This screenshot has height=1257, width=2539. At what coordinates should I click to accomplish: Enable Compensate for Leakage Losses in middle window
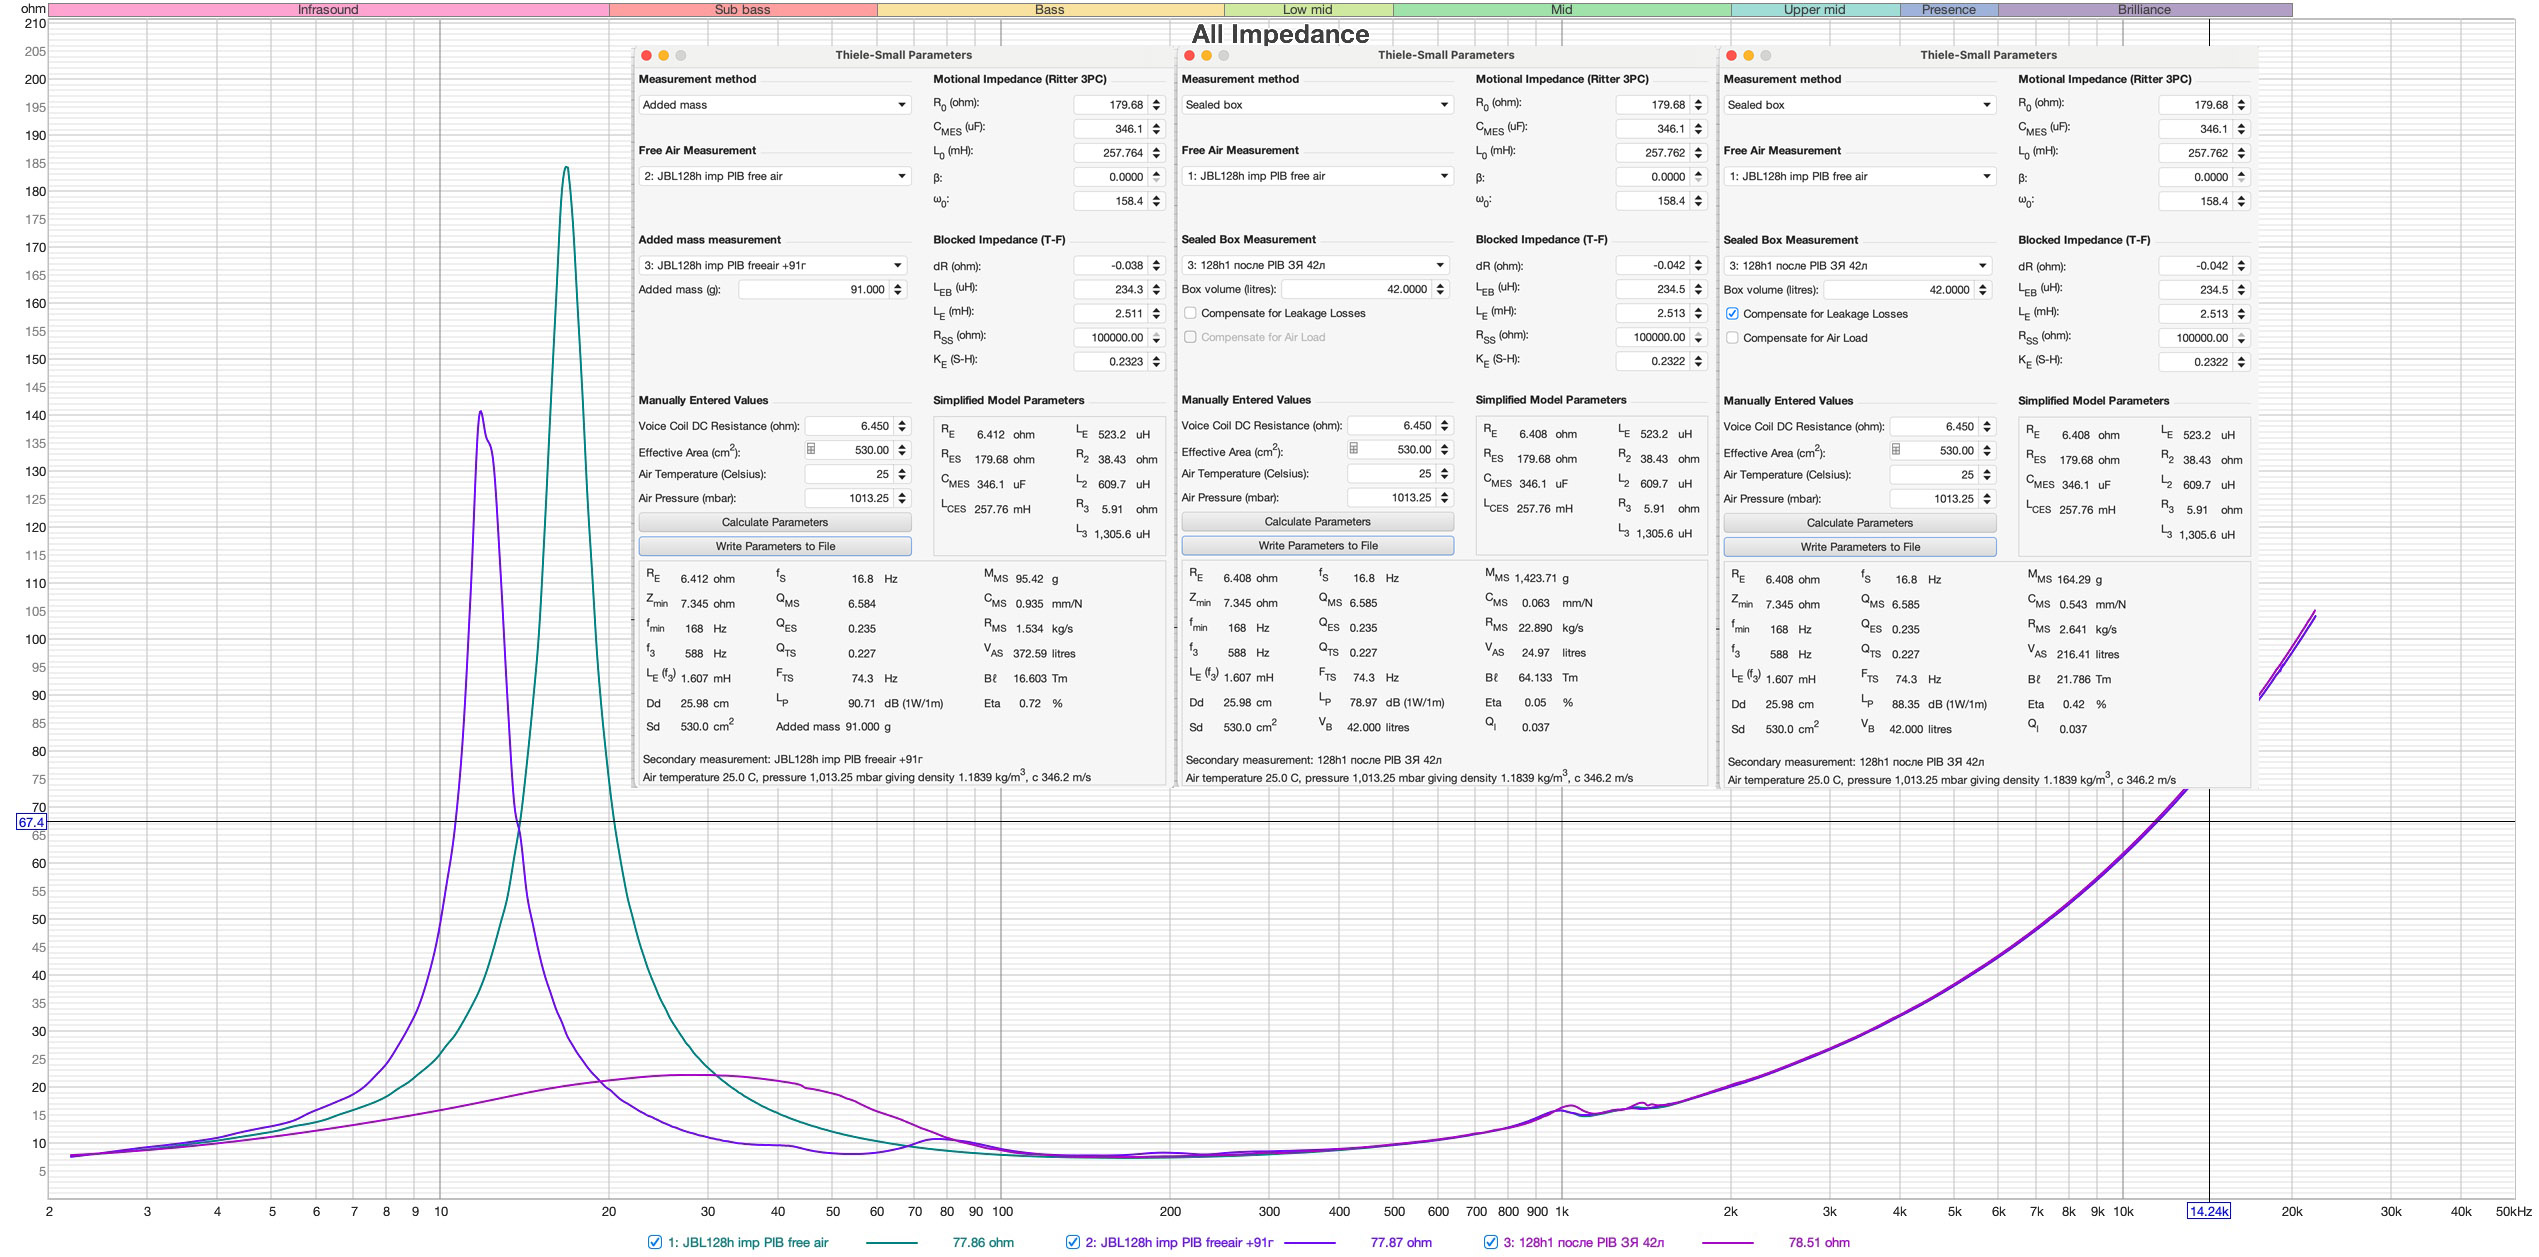1190,313
